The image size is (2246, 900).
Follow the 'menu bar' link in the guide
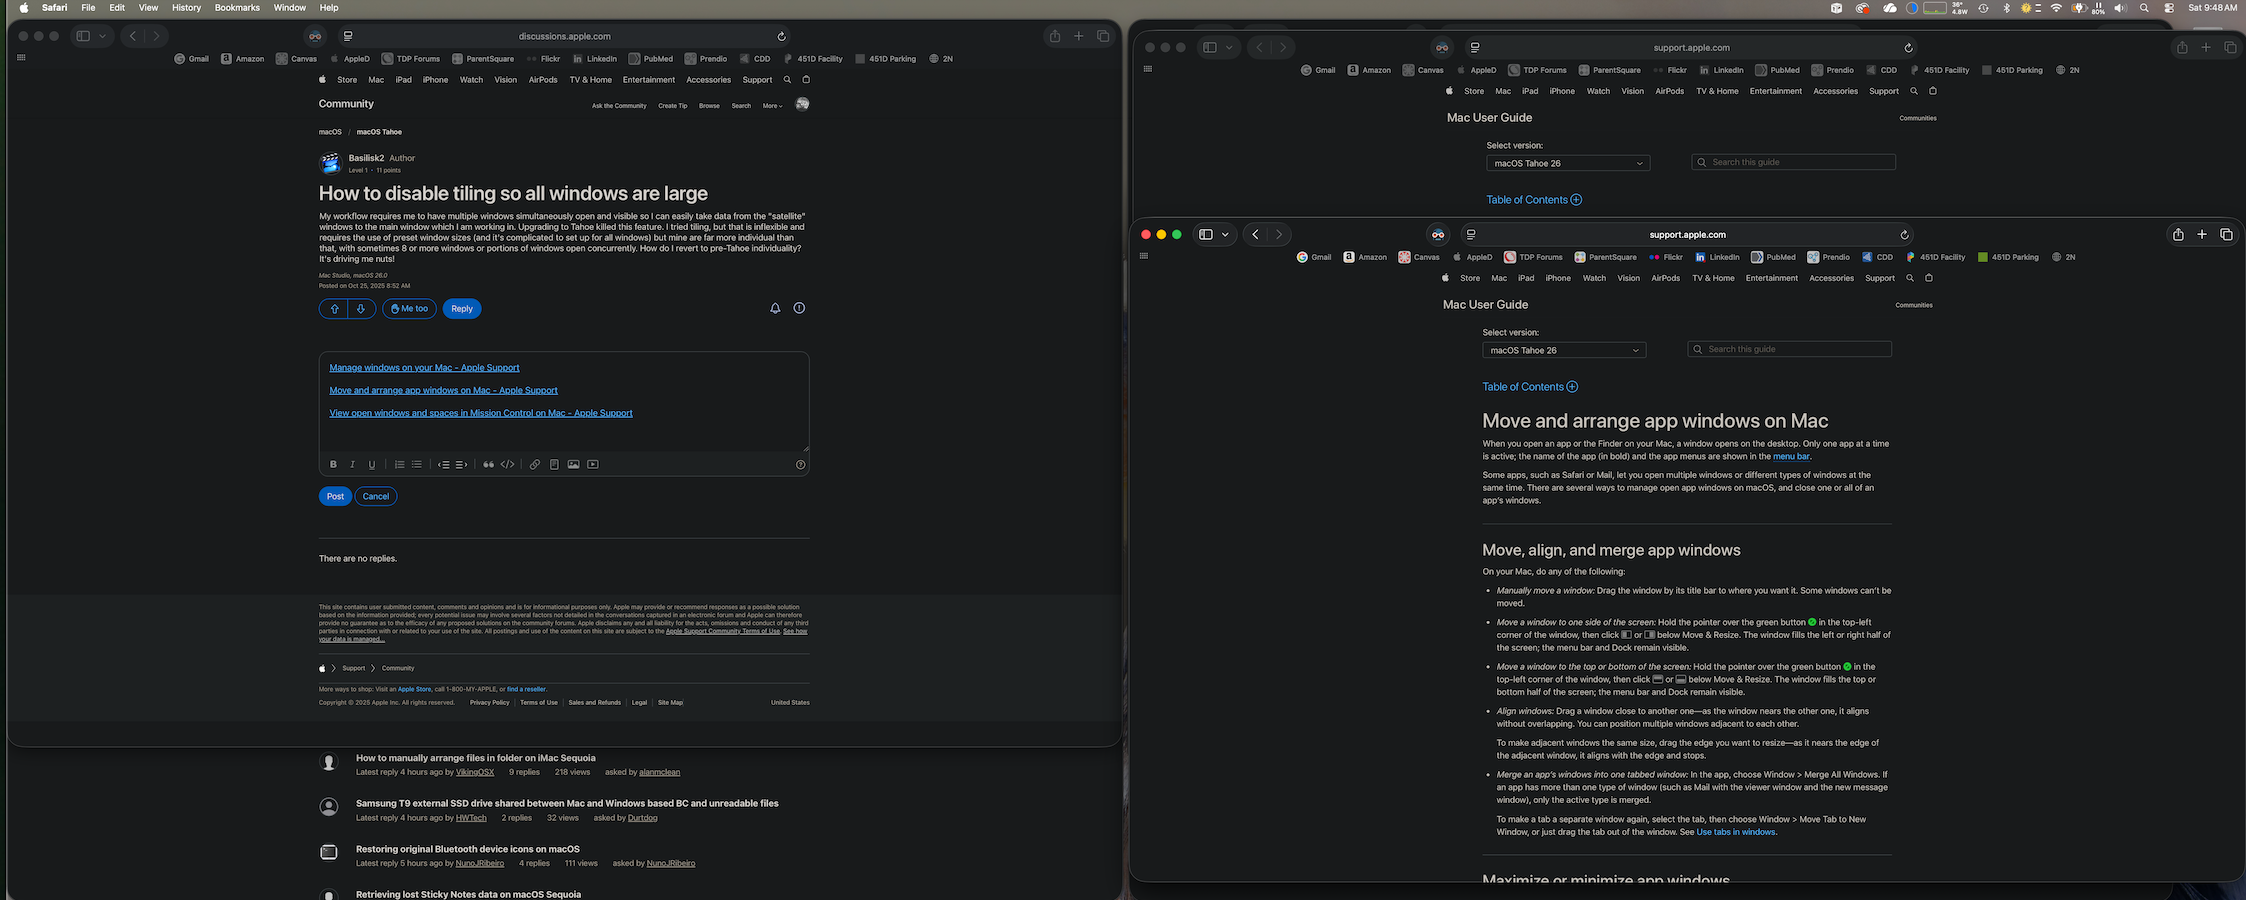[1791, 457]
